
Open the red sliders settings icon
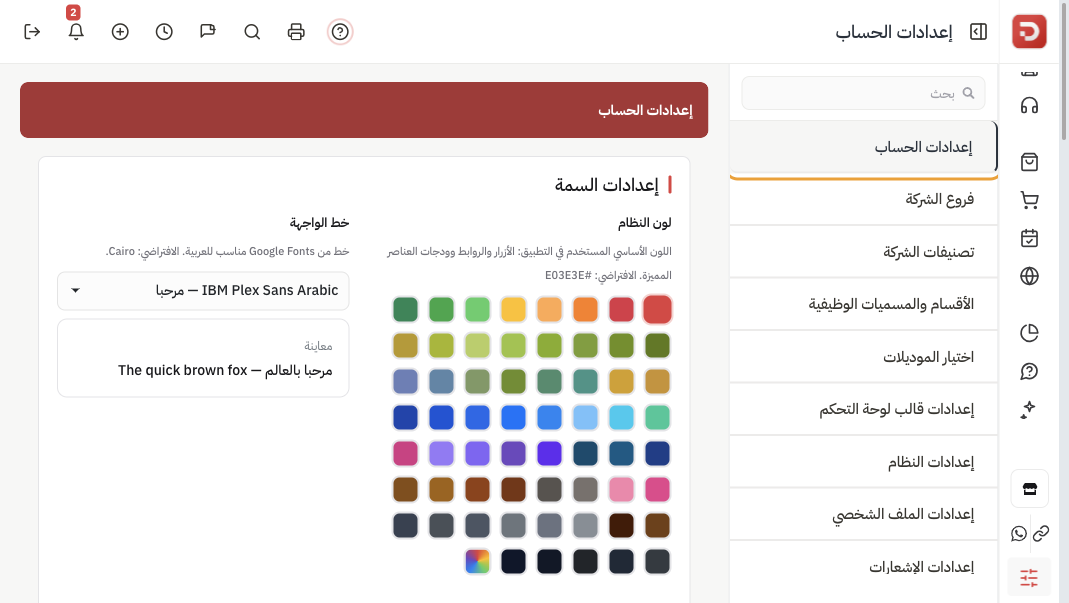[1029, 578]
